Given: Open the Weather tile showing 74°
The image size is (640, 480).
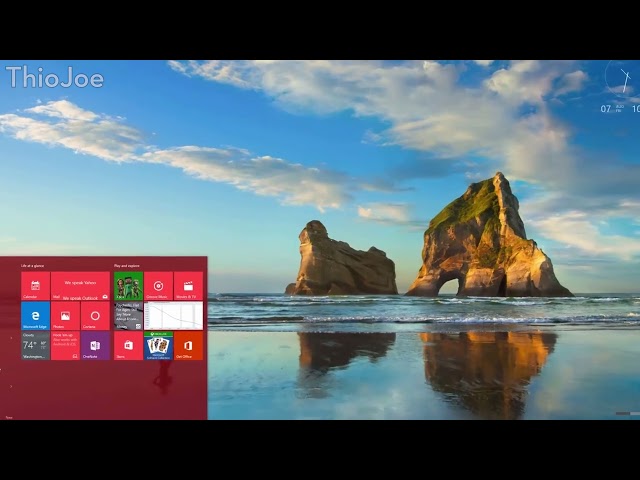Looking at the screenshot, I should click(x=36, y=346).
